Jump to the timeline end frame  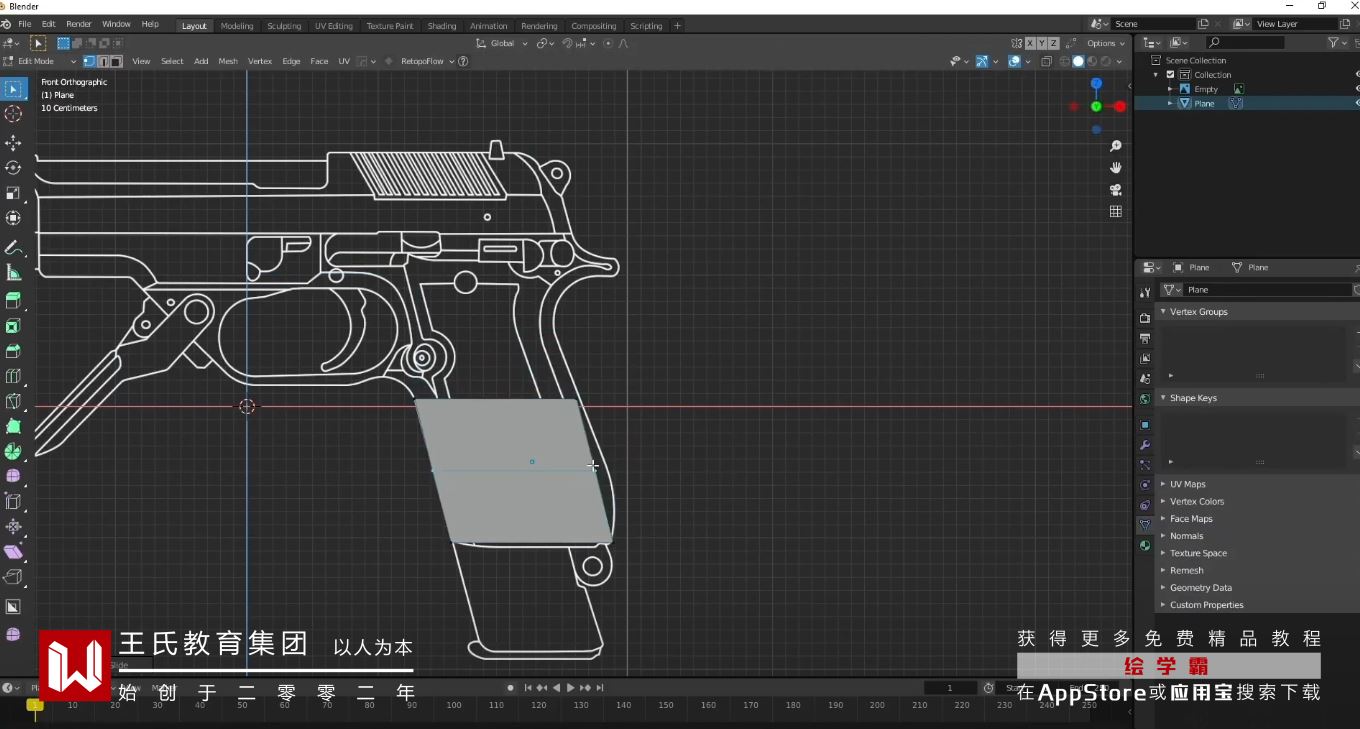(x=600, y=688)
